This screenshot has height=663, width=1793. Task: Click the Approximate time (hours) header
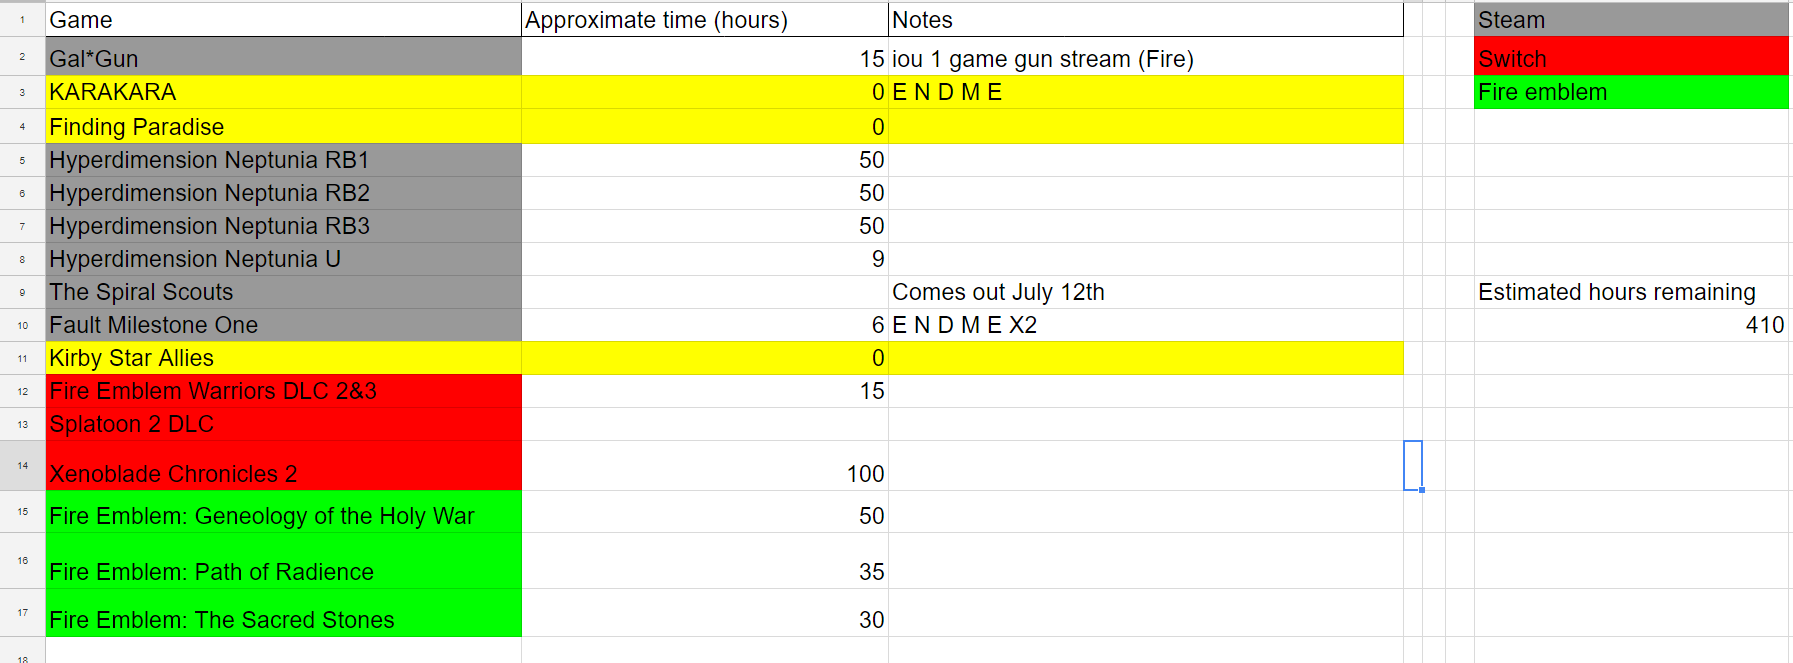(x=705, y=20)
